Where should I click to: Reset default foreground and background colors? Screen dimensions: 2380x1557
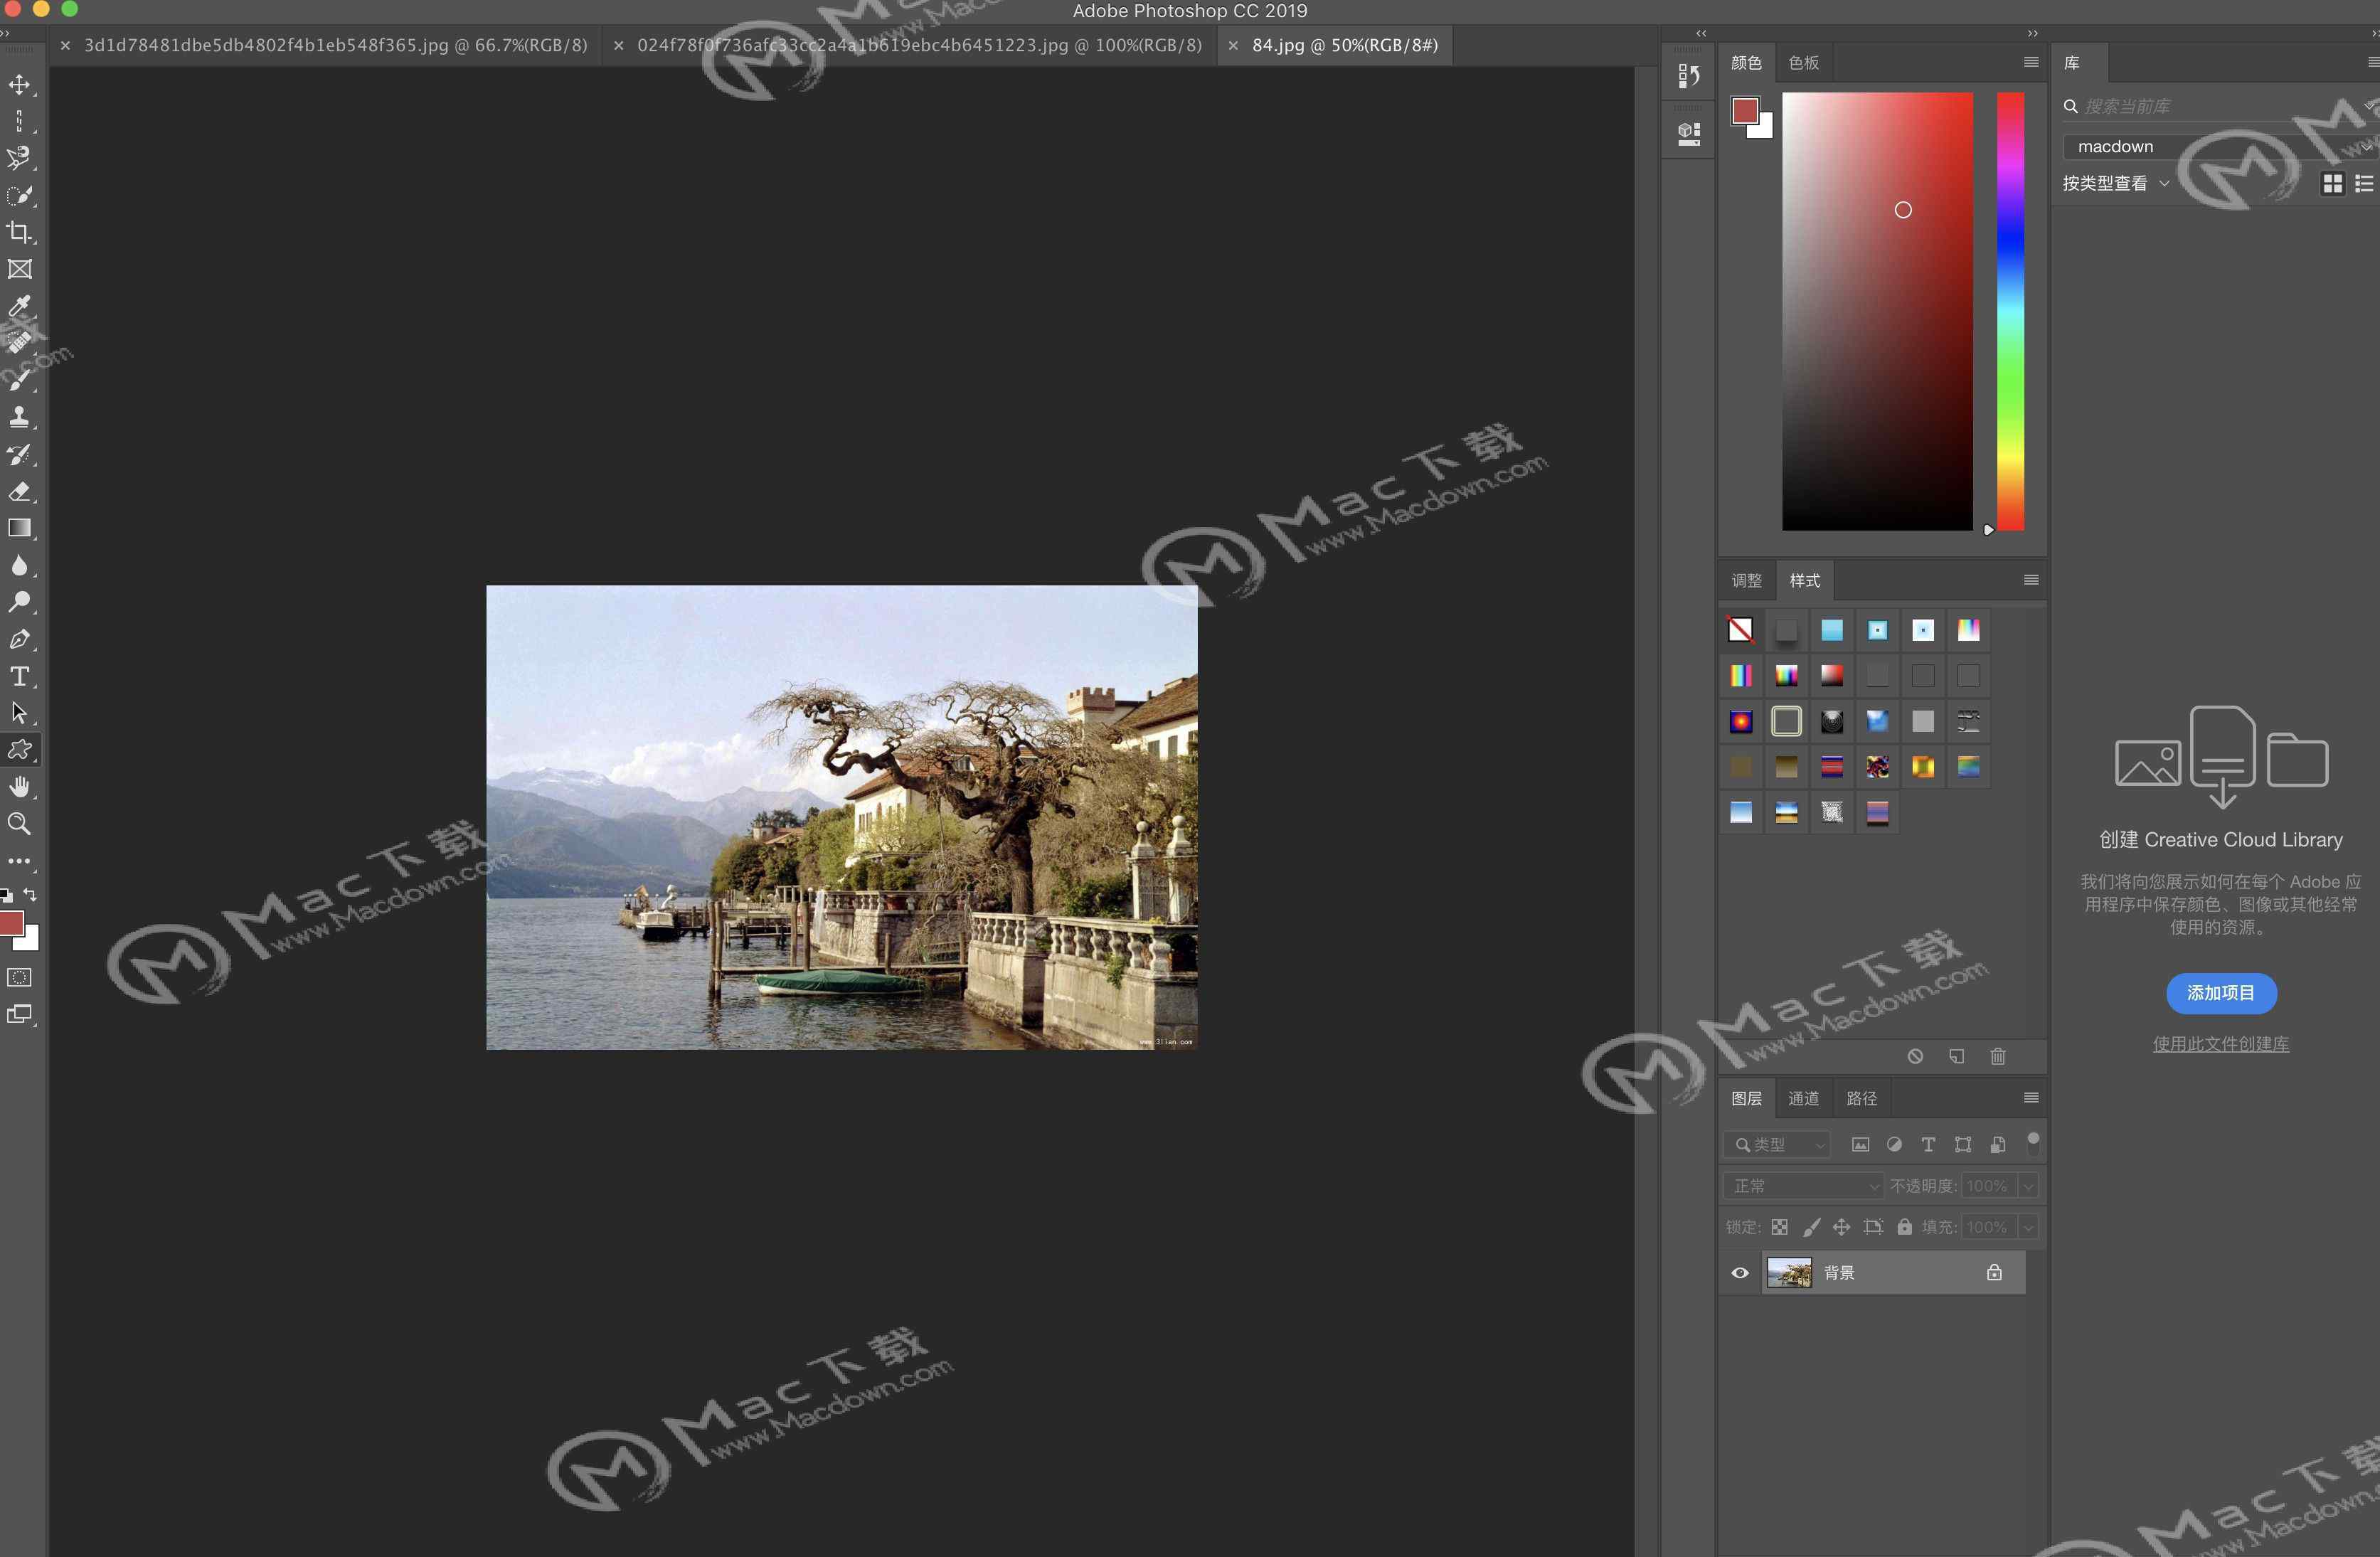click(7, 895)
